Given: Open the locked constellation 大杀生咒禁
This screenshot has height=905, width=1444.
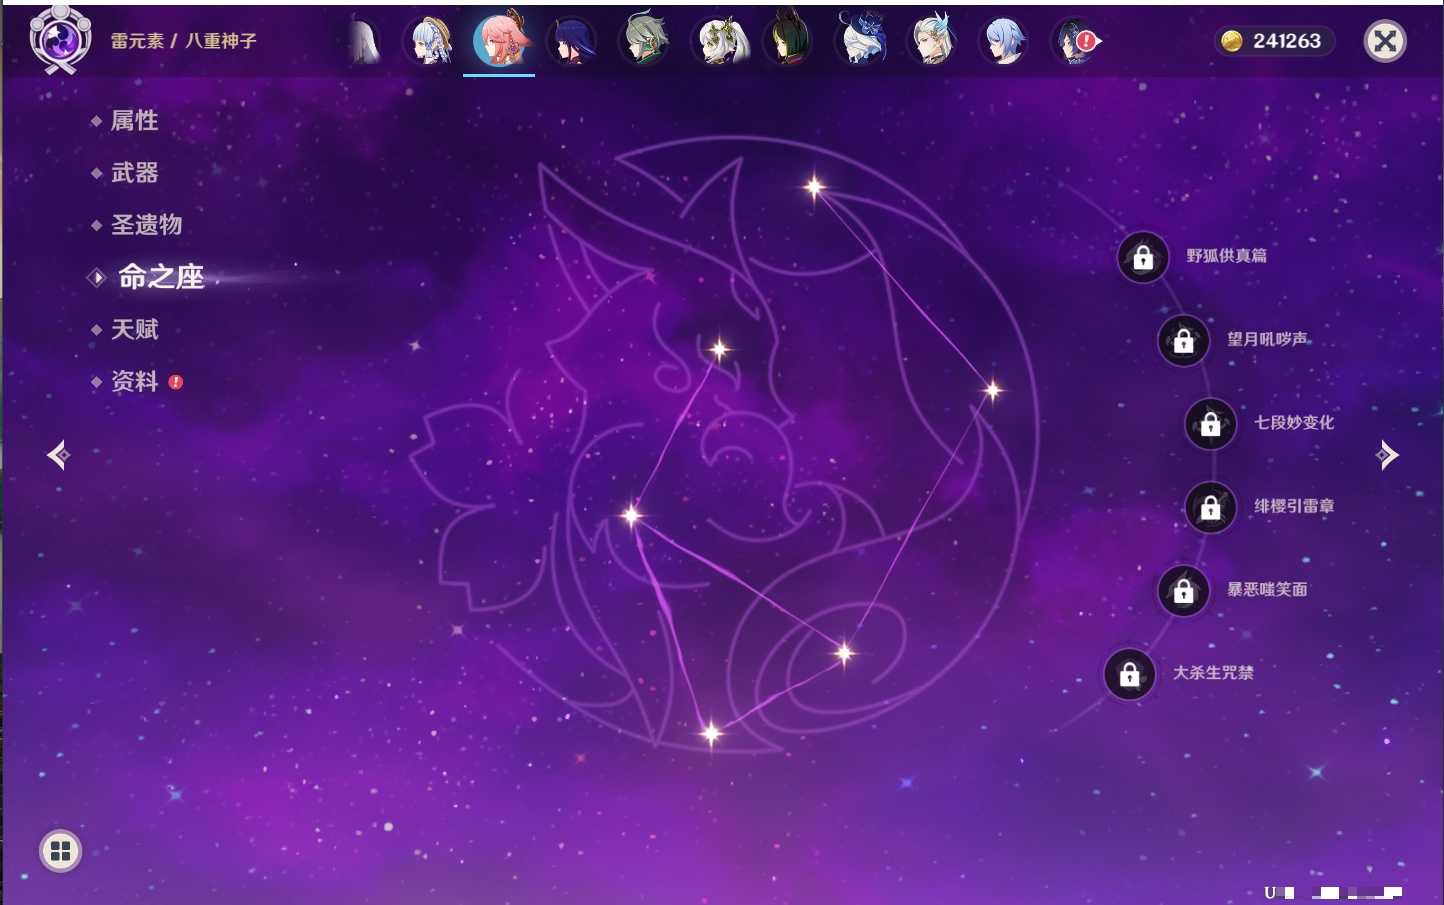Looking at the screenshot, I should click(x=1130, y=675).
